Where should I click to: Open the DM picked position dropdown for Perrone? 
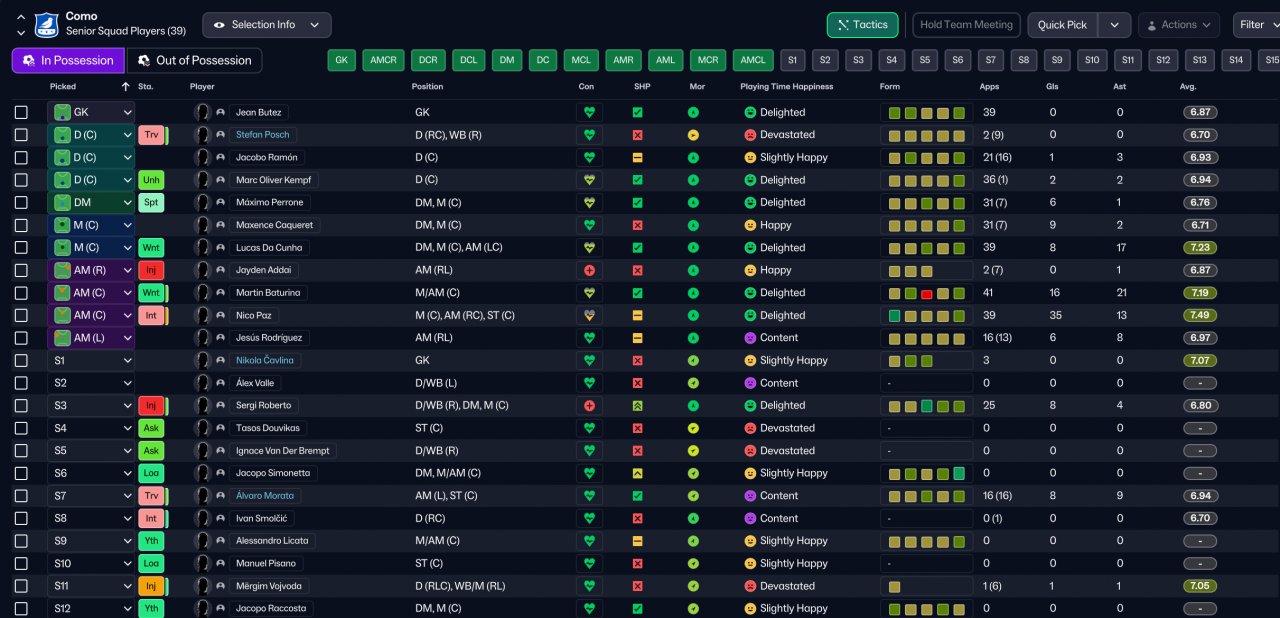[92, 202]
